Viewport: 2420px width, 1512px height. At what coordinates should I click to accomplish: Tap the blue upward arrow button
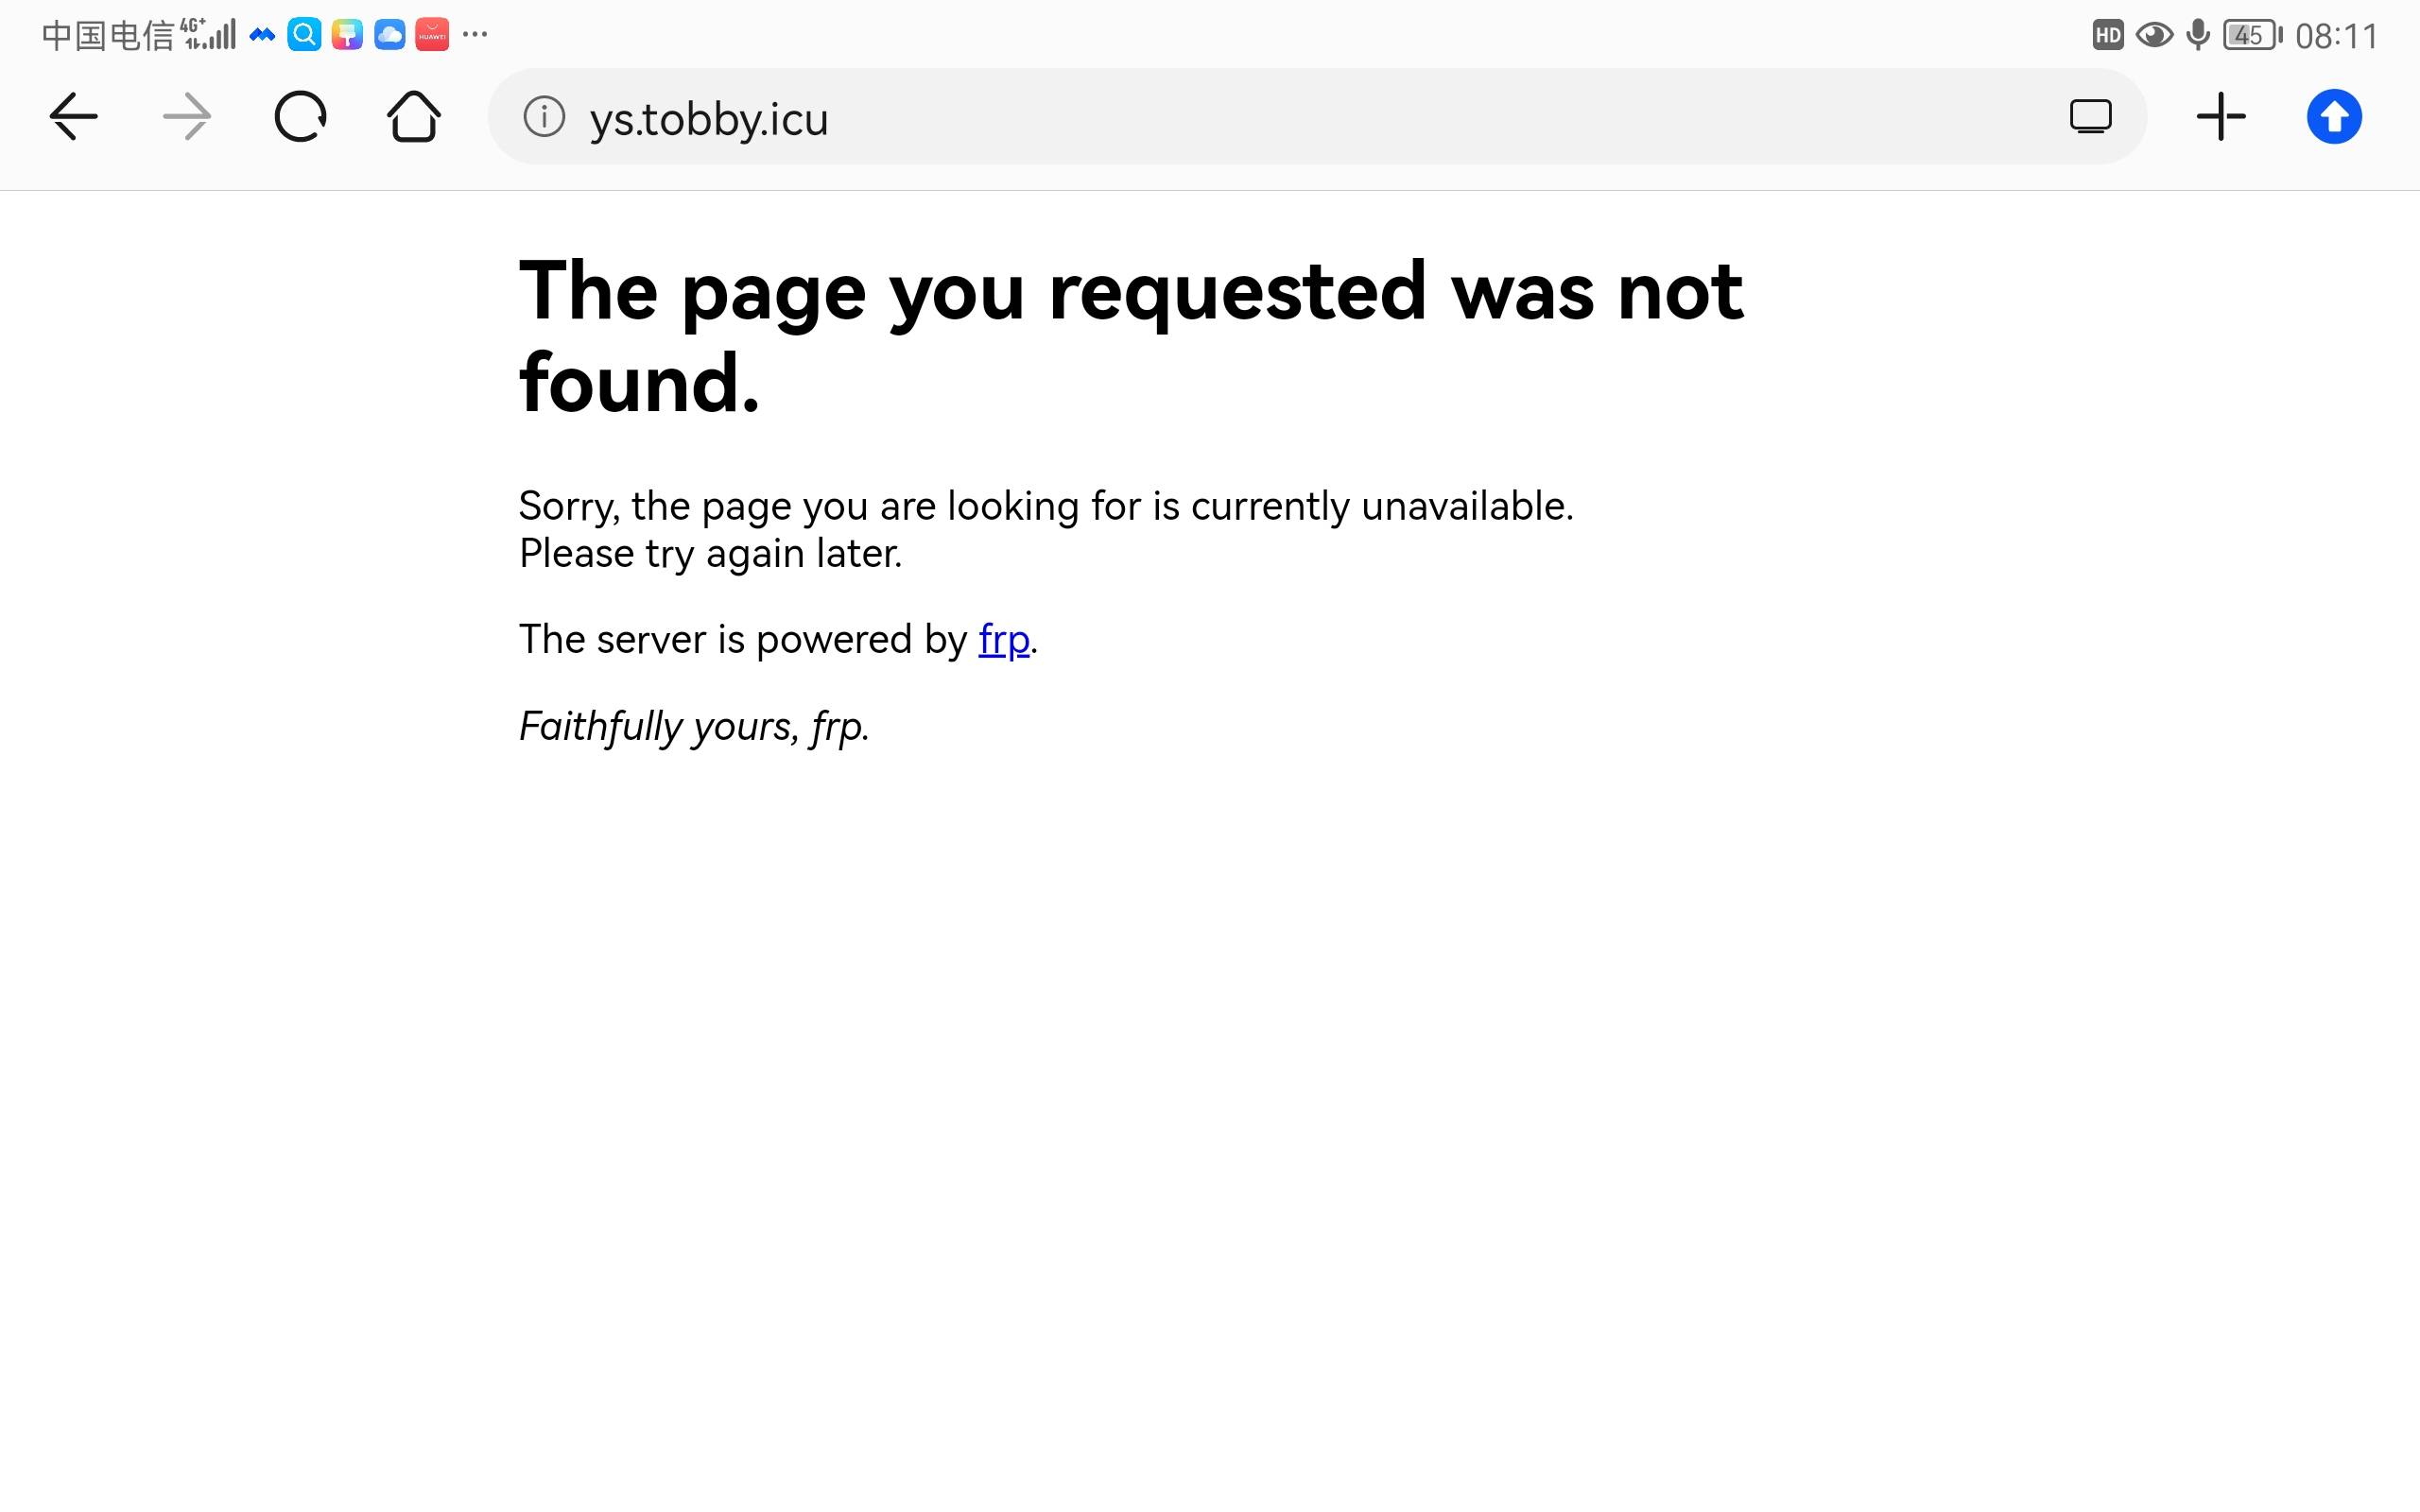coord(2334,117)
